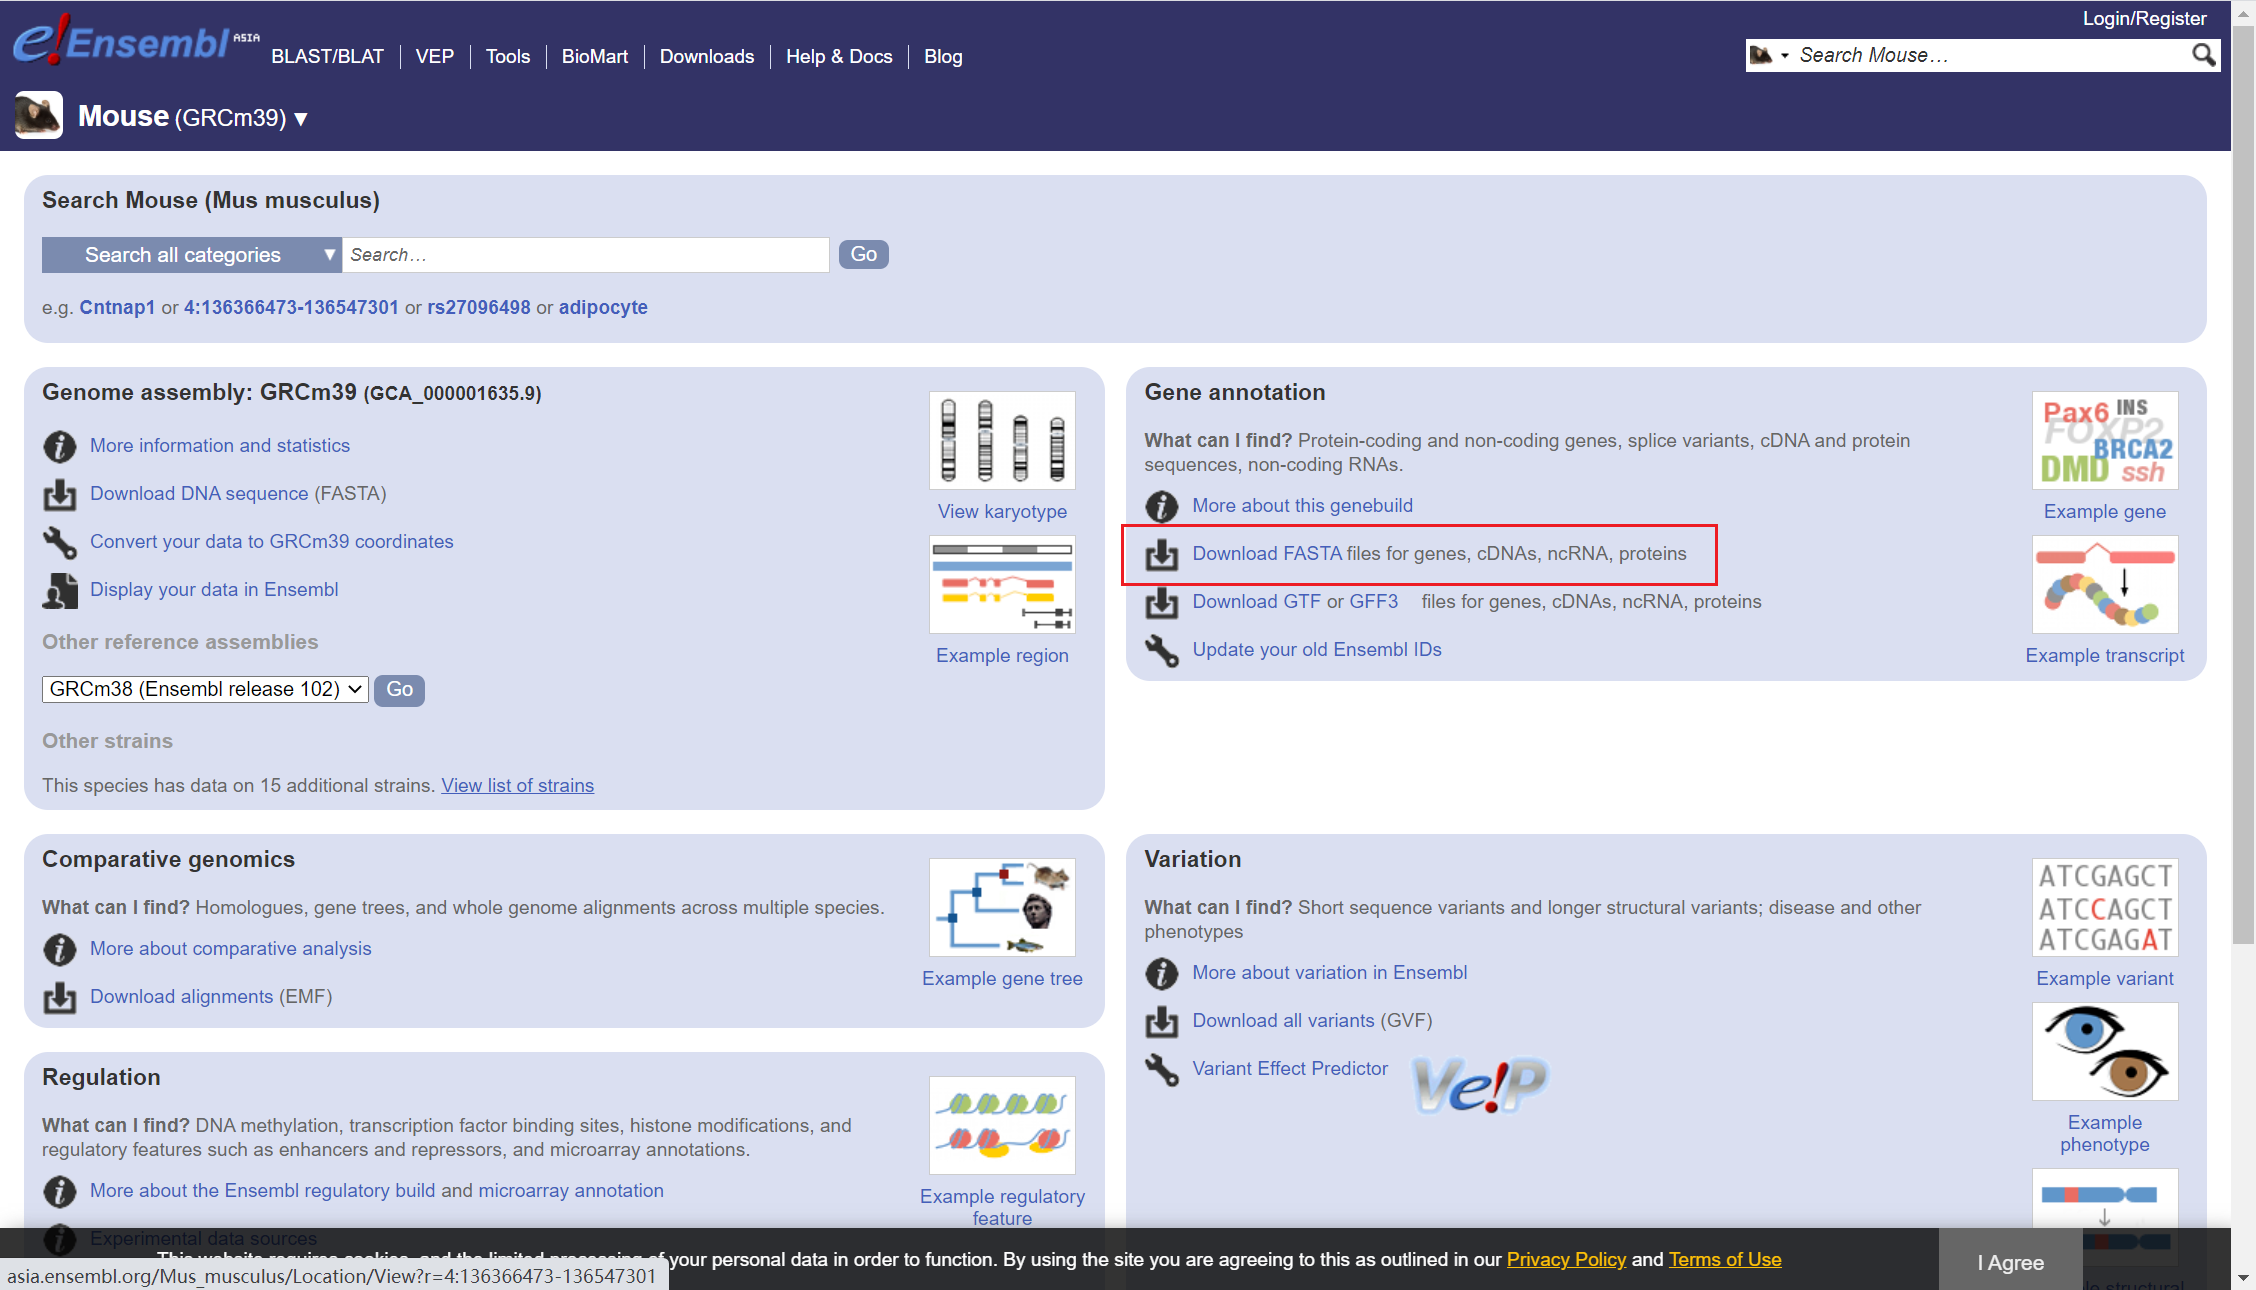Open the GFF3 download link

[1374, 602]
